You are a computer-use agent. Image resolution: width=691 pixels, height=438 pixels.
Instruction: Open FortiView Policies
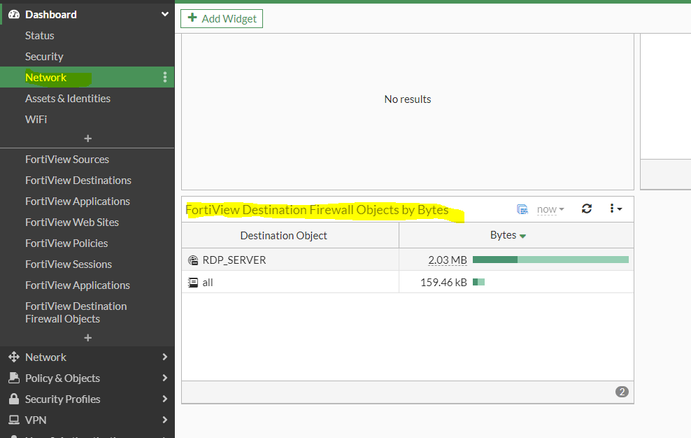pyautogui.click(x=66, y=243)
